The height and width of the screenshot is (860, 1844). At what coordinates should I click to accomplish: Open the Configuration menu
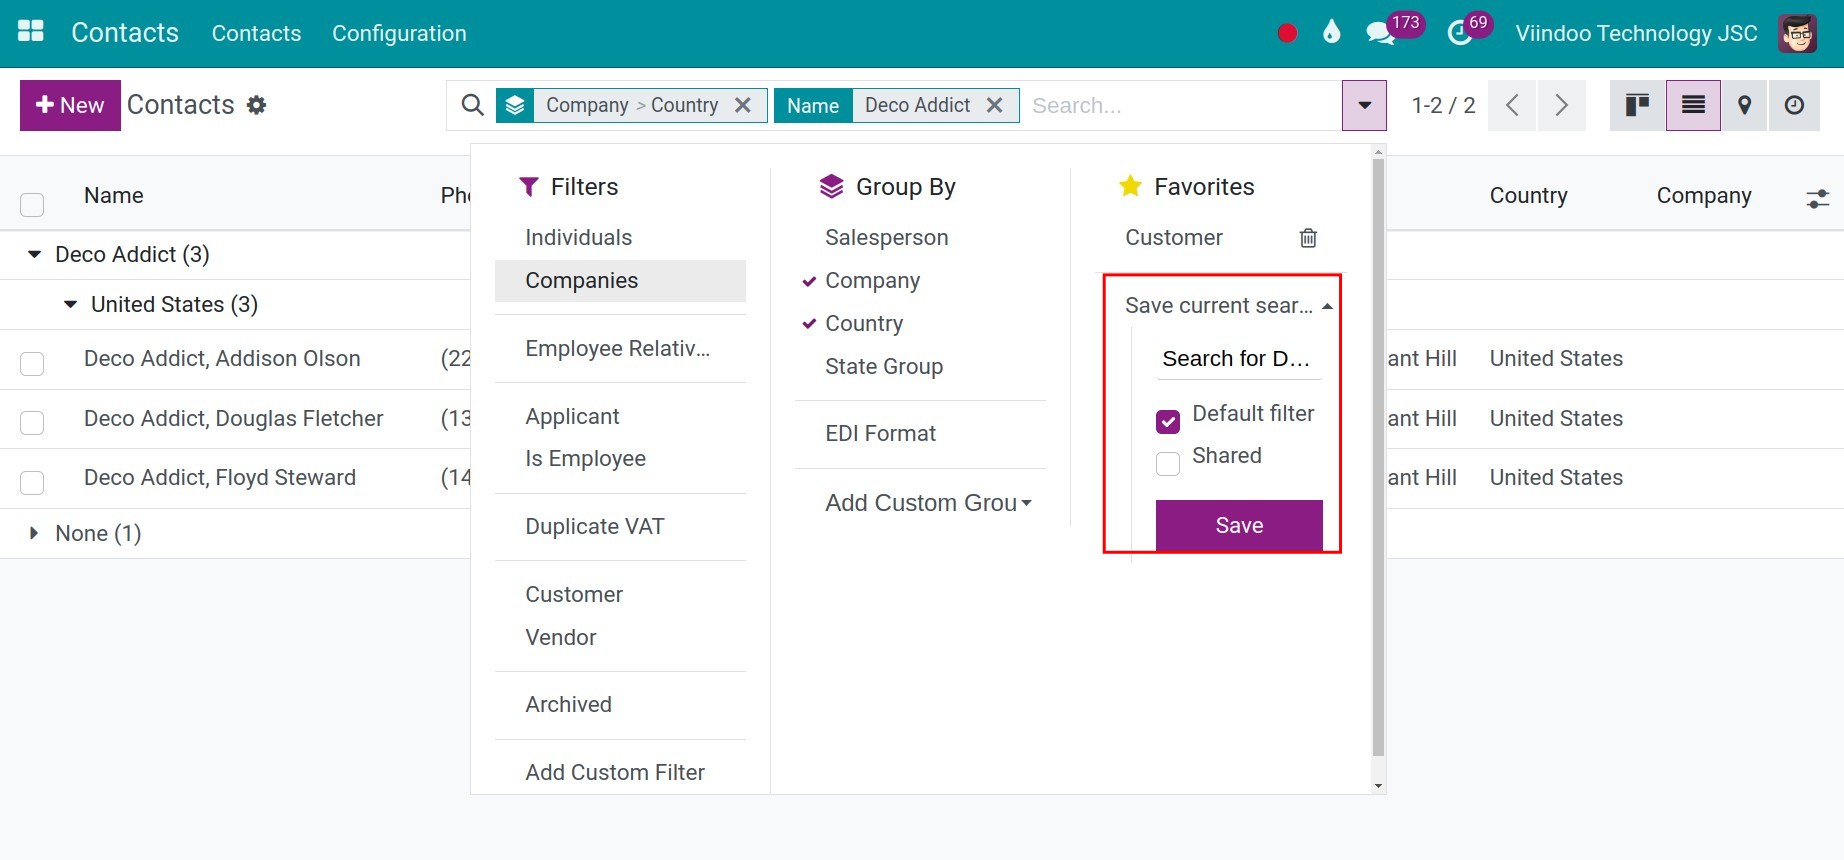[399, 33]
